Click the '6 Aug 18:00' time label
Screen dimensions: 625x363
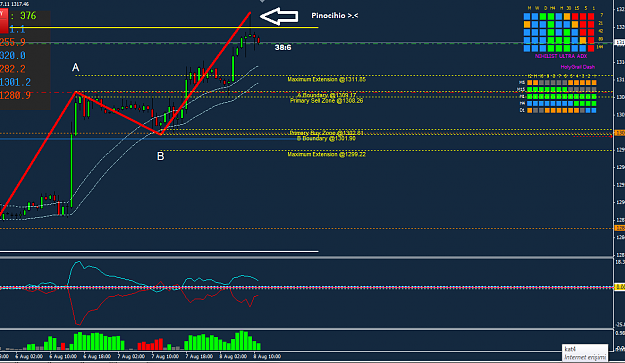[97, 356]
